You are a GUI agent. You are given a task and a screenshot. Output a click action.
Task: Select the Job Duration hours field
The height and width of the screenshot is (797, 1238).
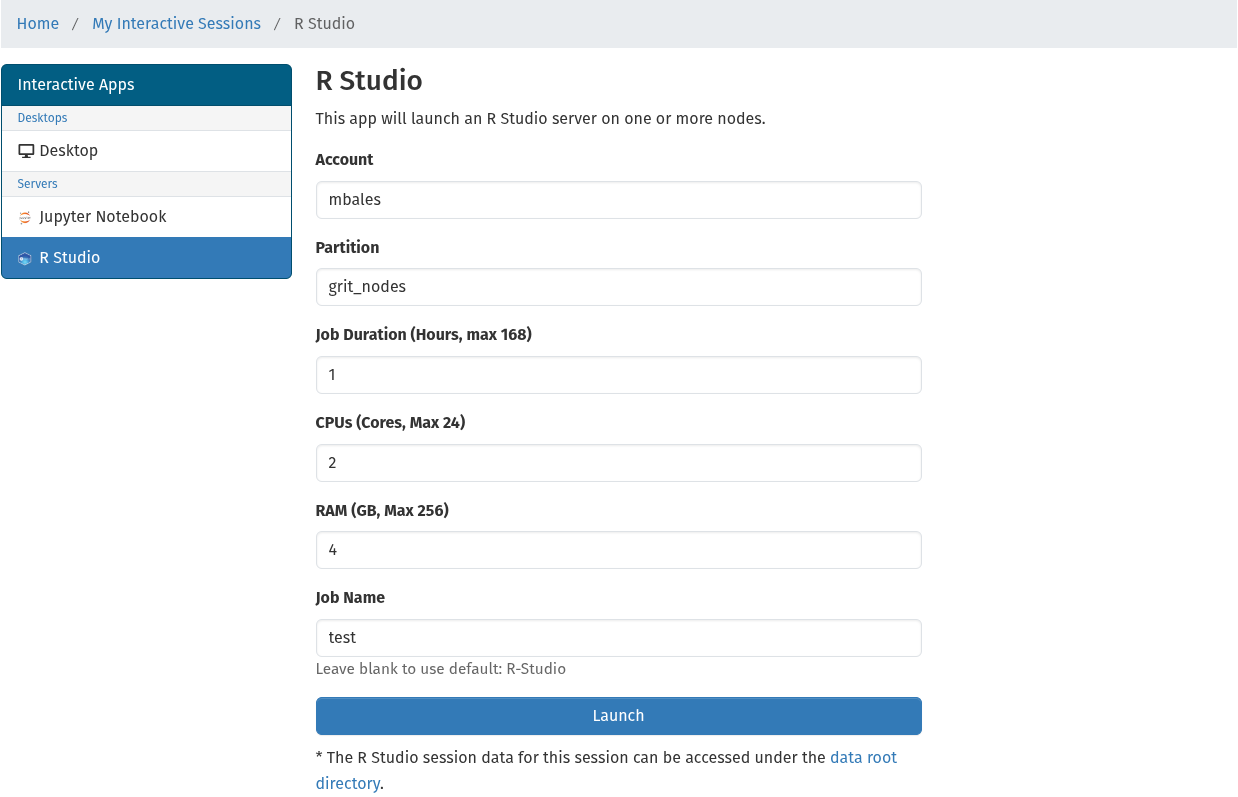618,375
